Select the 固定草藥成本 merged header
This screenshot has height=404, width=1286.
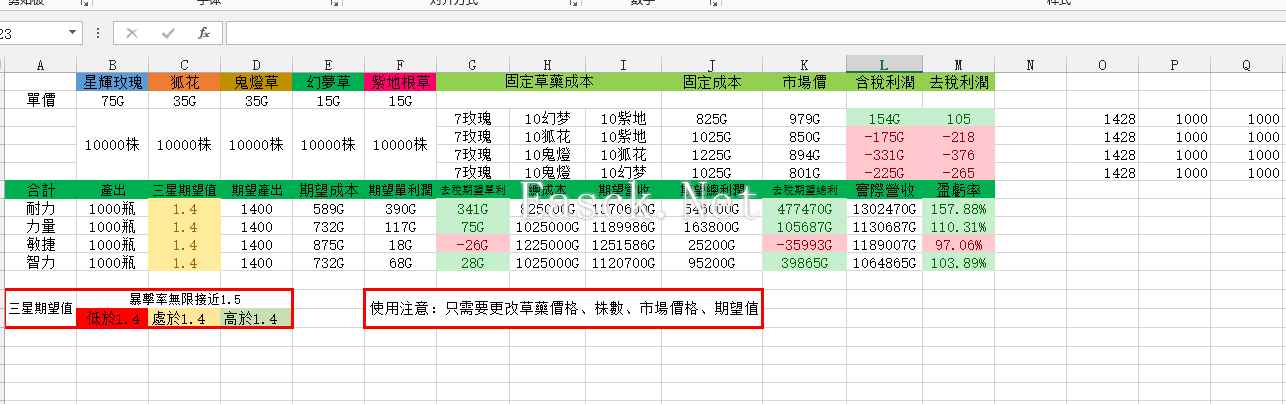point(549,82)
